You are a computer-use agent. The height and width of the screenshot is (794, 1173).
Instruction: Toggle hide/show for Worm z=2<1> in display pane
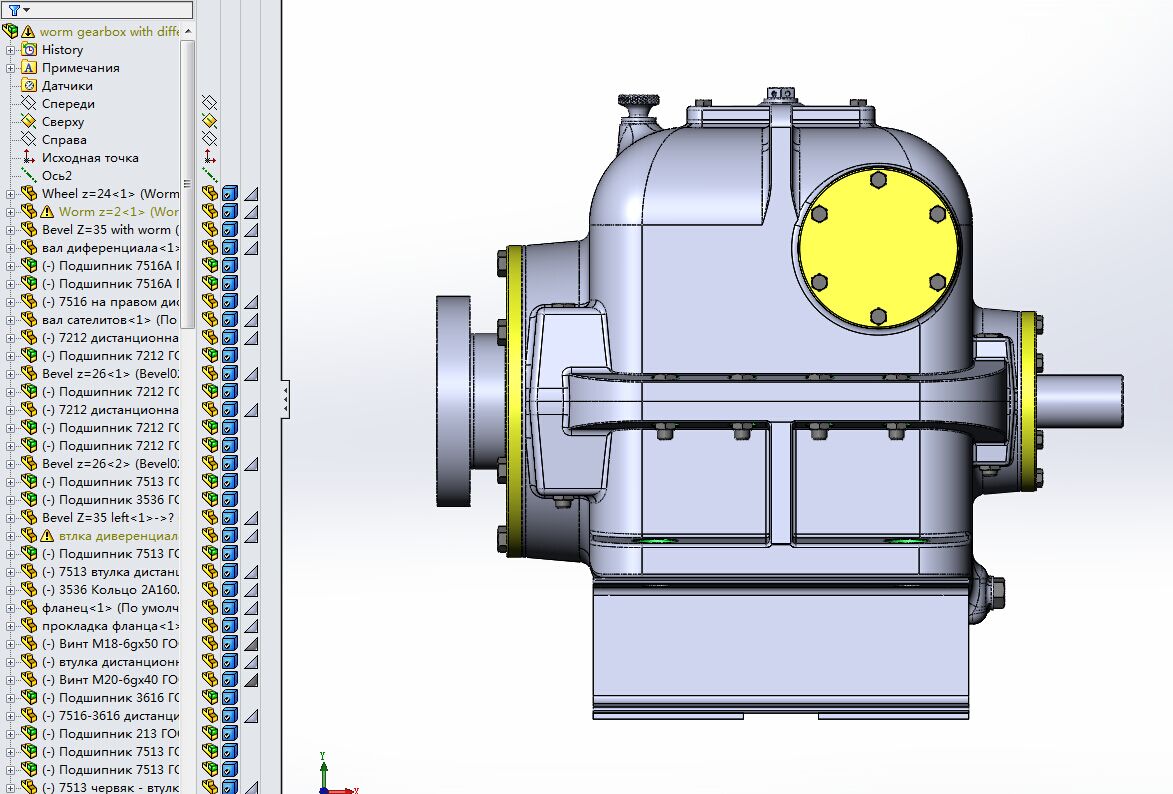click(x=209, y=212)
